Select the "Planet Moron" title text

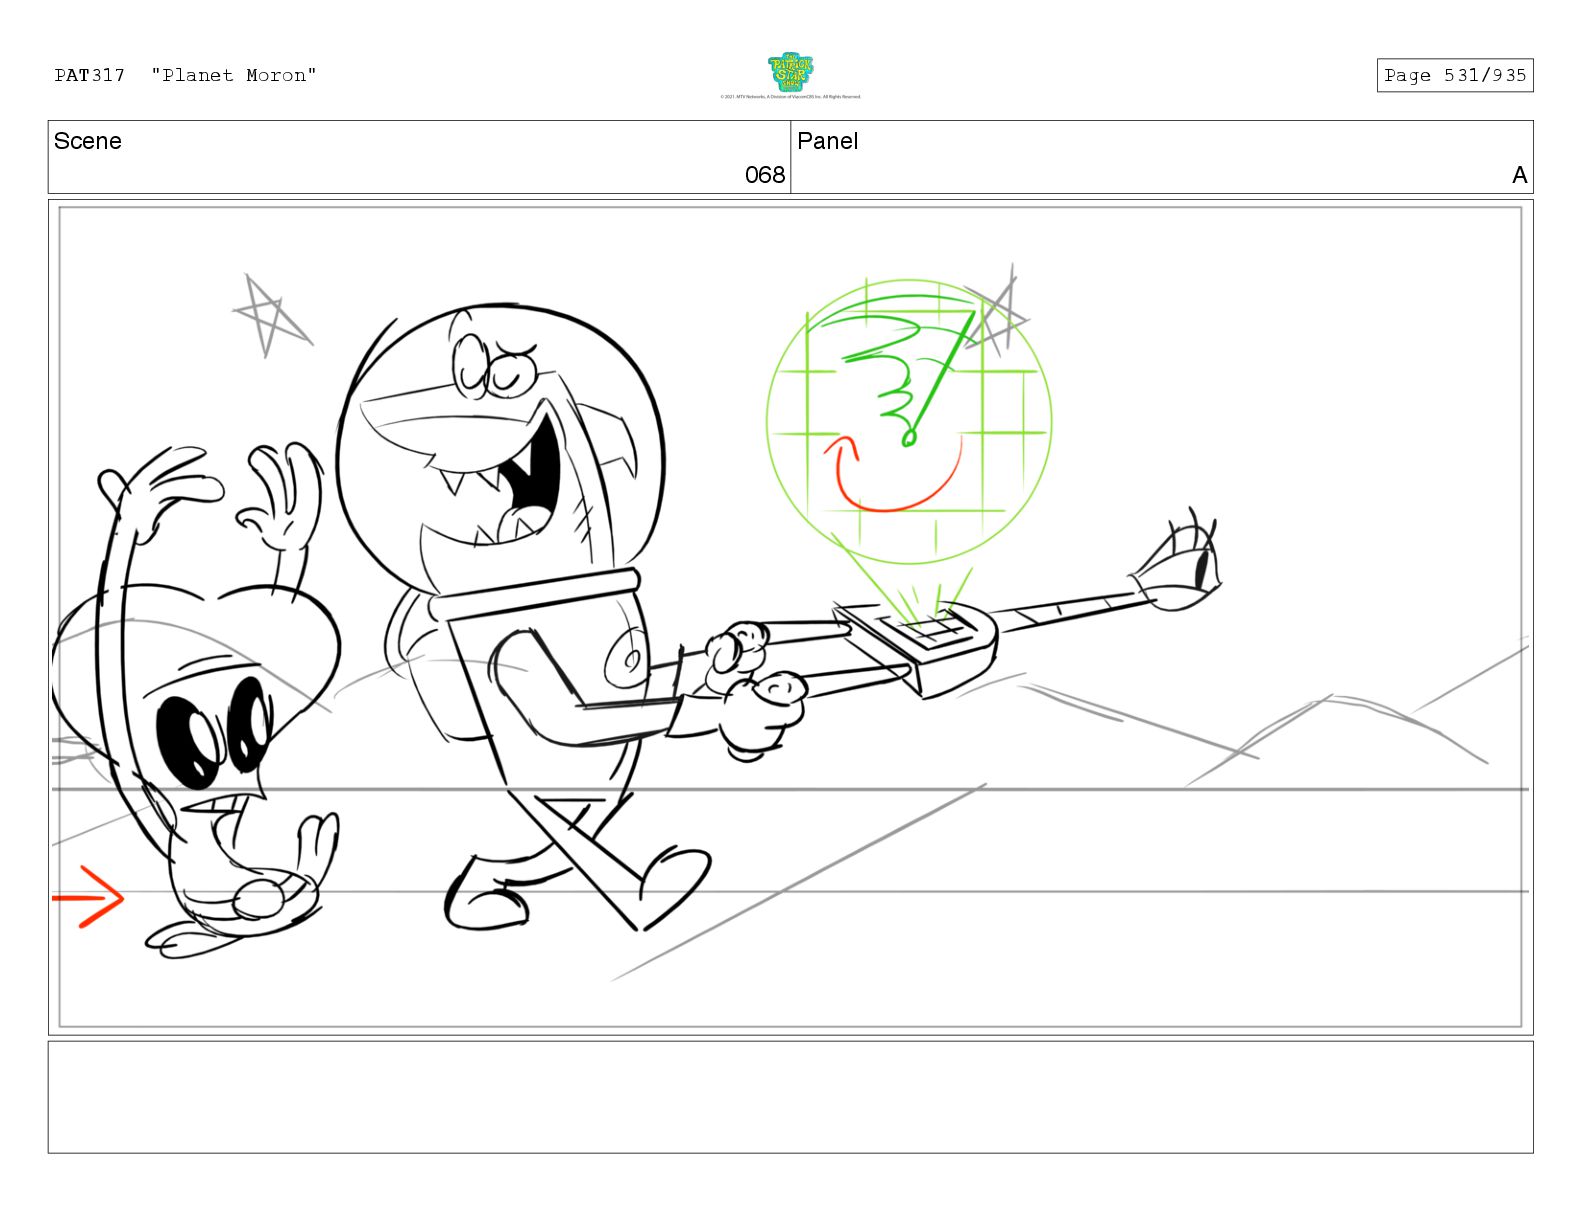[x=234, y=75]
